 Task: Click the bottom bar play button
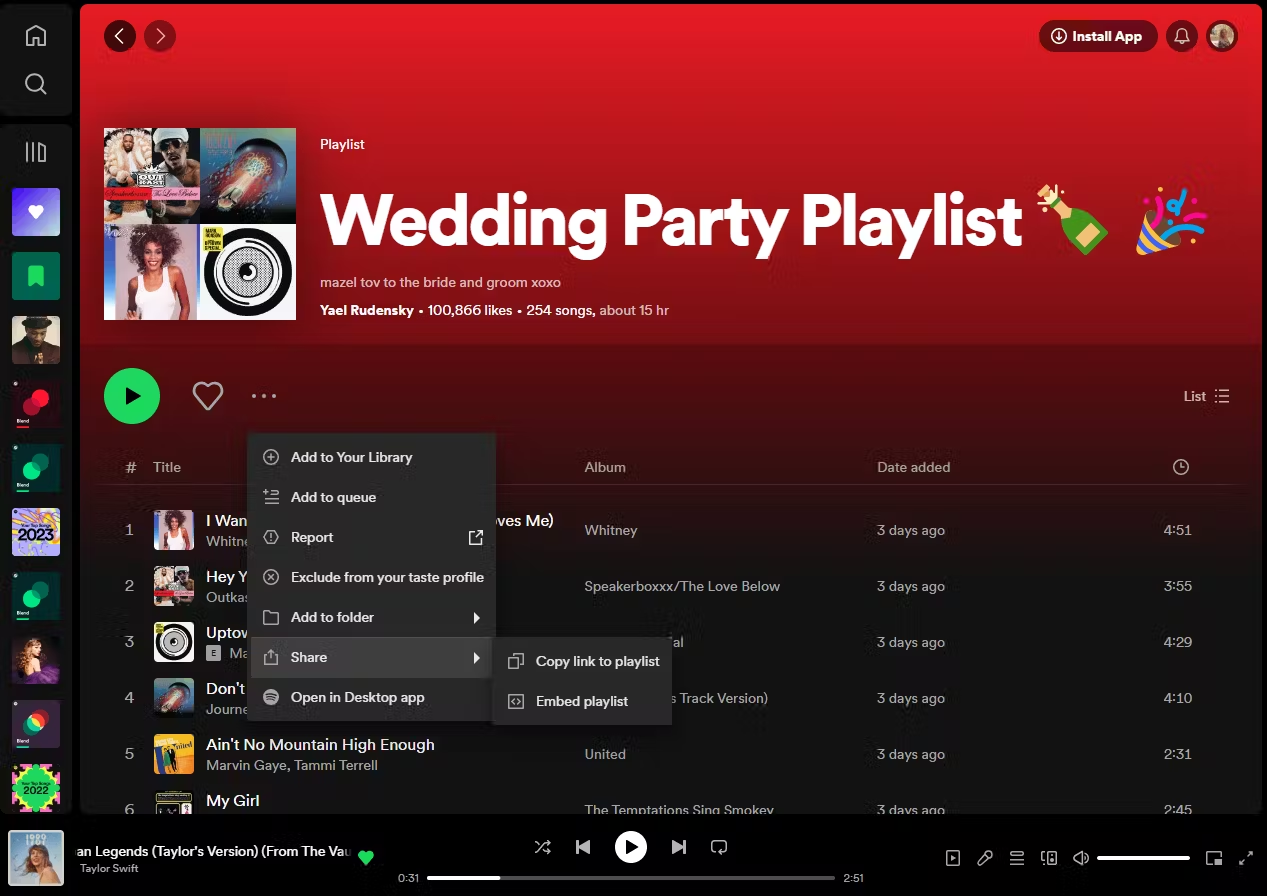(x=630, y=847)
